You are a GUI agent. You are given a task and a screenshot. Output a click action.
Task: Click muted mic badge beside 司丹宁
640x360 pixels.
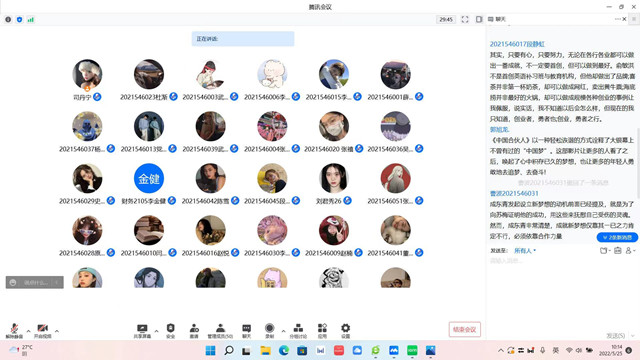[x=97, y=97]
